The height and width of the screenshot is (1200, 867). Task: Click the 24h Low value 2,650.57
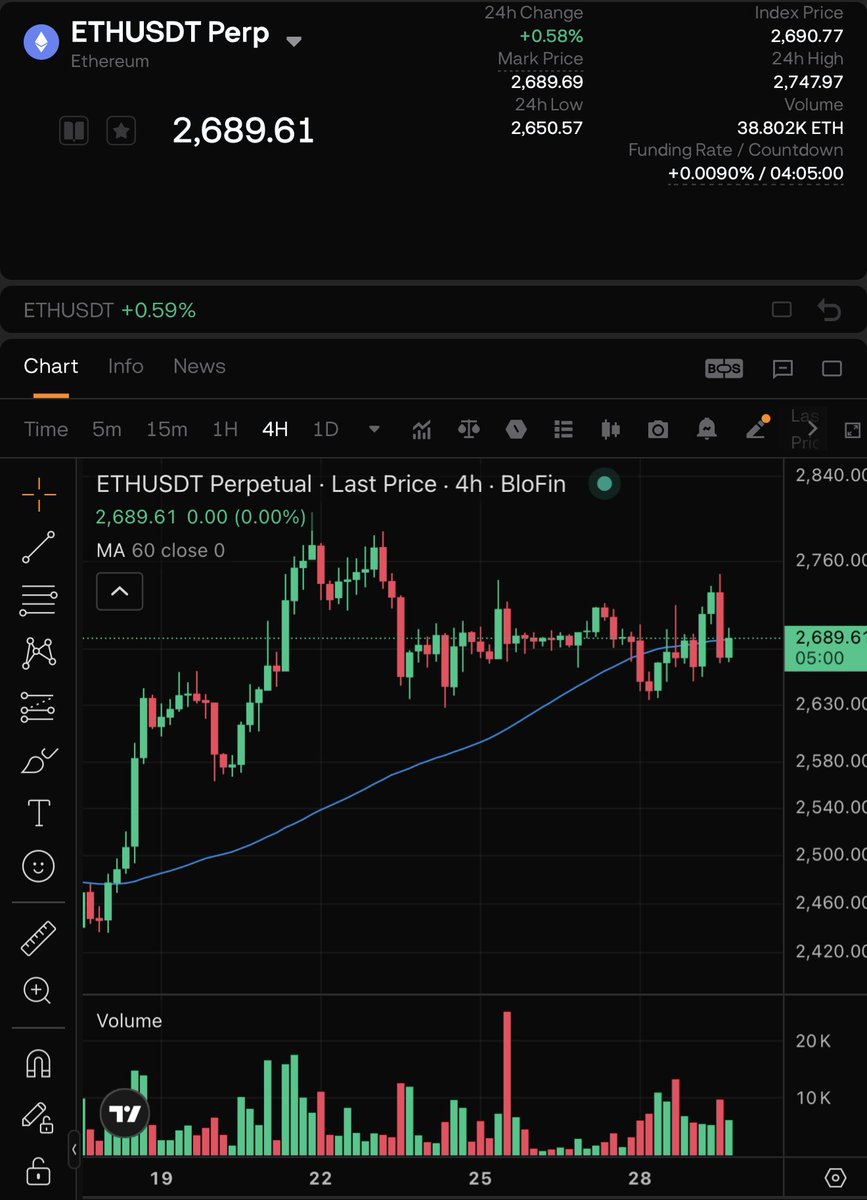coord(546,127)
